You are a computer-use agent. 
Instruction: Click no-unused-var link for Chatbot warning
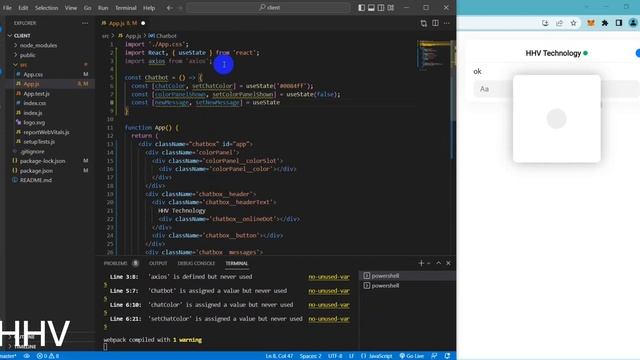click(329, 291)
